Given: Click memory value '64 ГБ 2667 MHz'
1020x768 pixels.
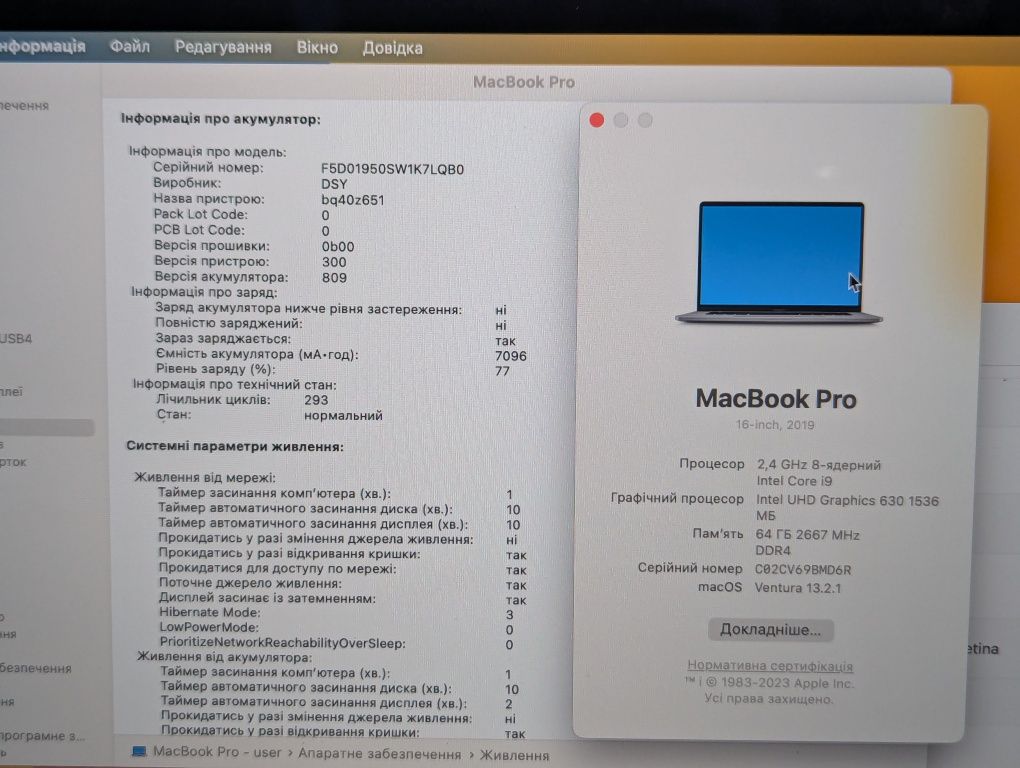Looking at the screenshot, I should (807, 535).
